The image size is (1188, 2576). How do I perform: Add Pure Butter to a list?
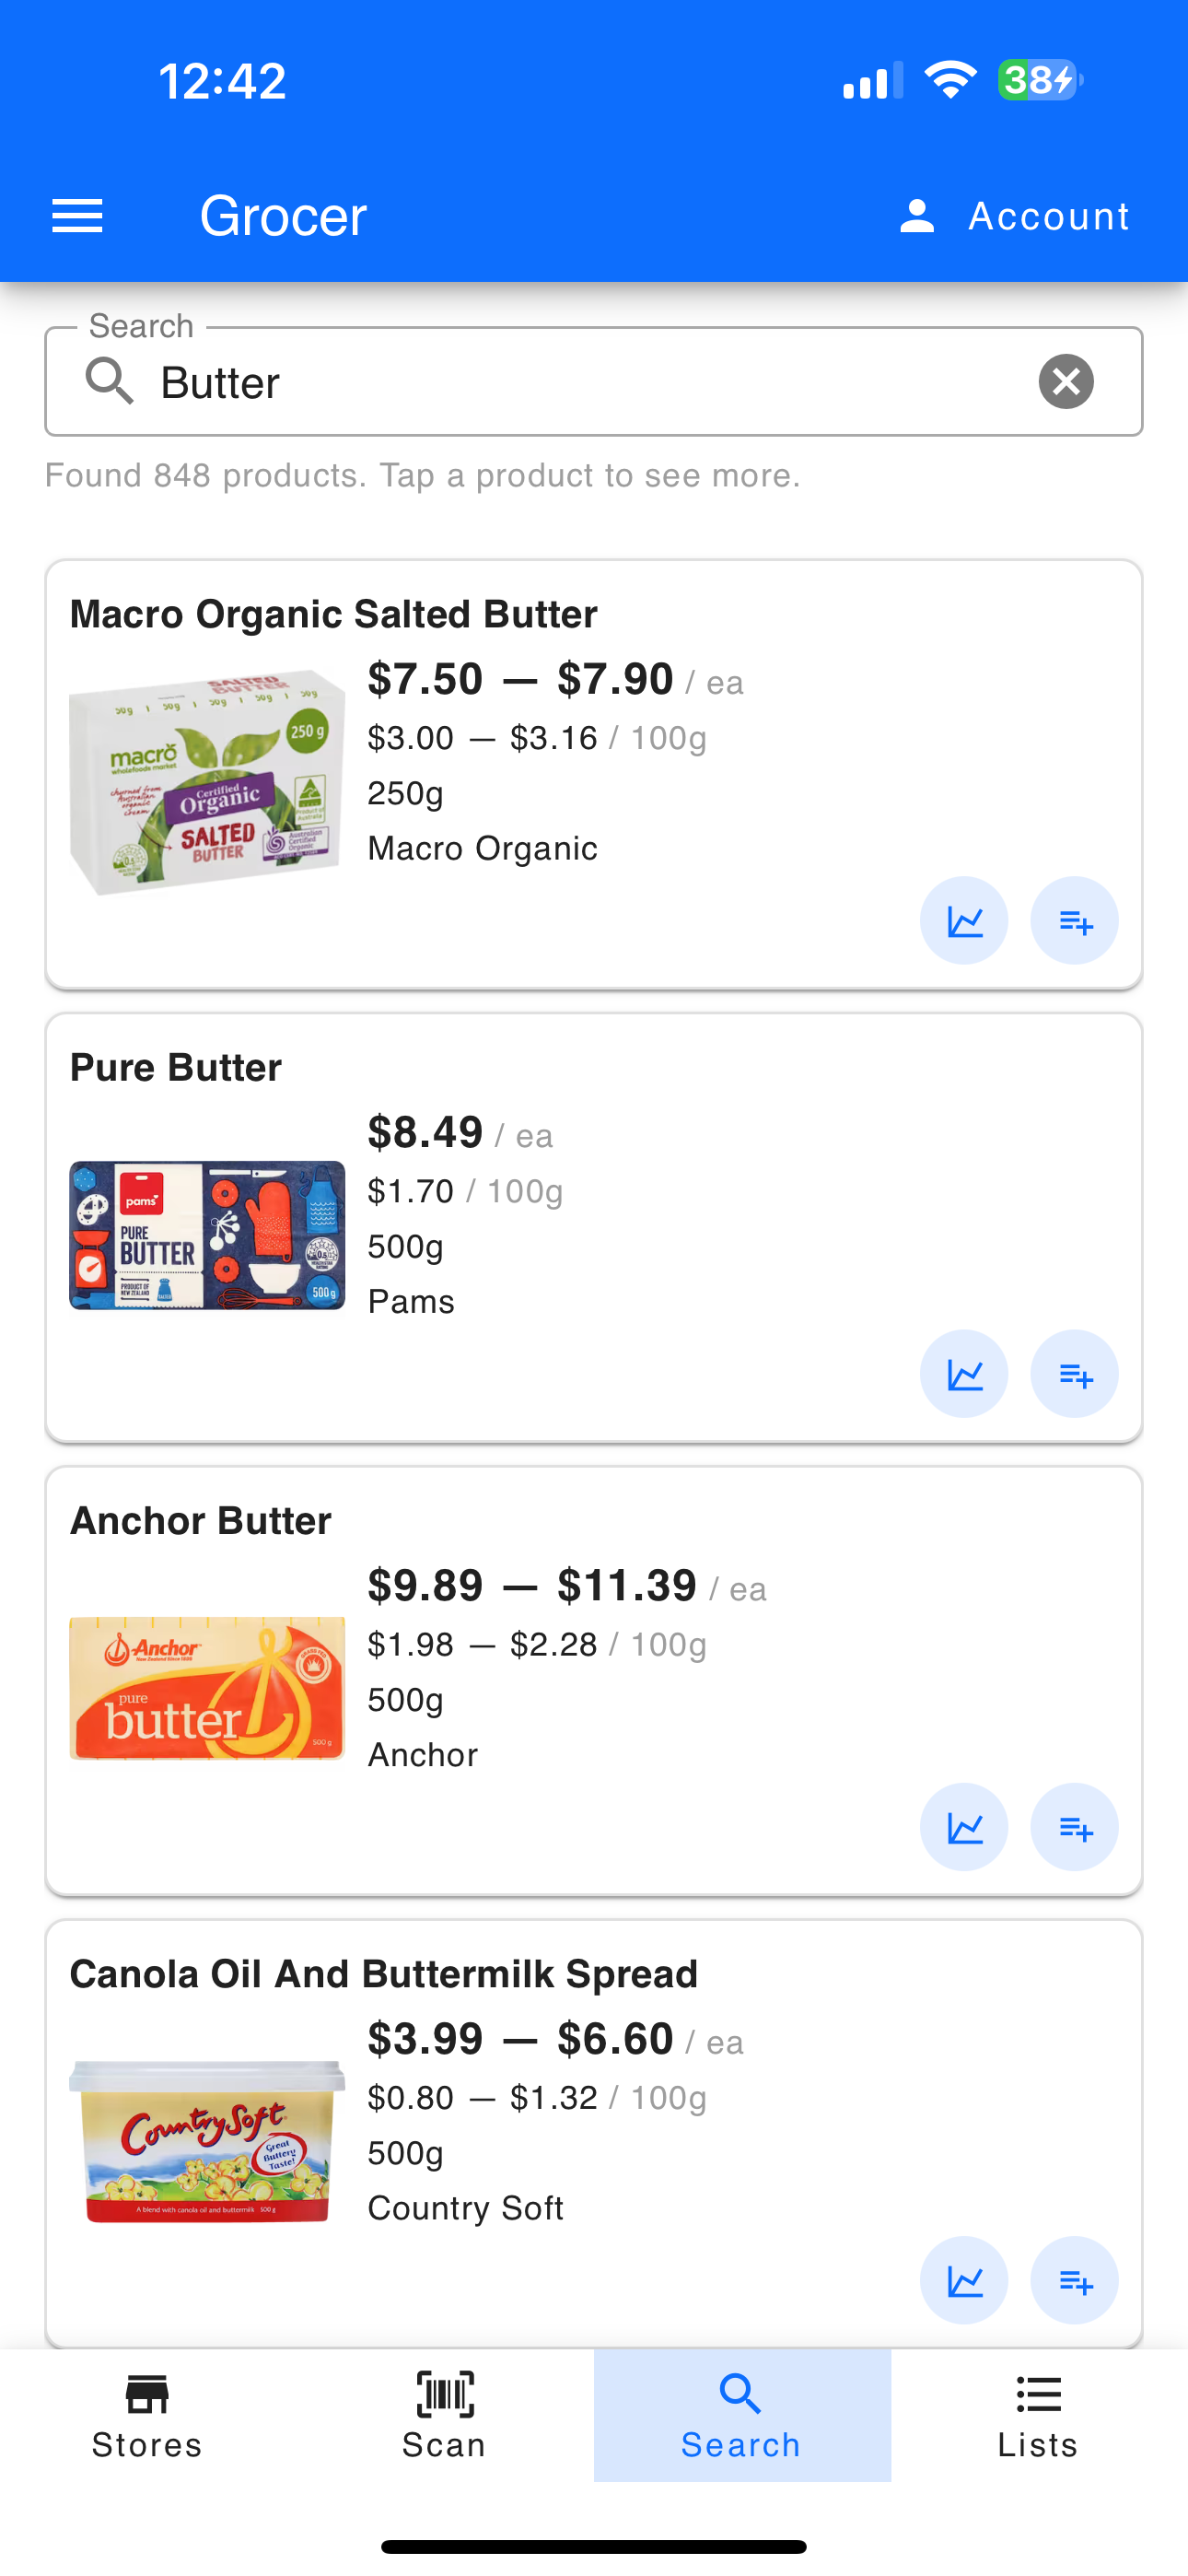pos(1075,1374)
